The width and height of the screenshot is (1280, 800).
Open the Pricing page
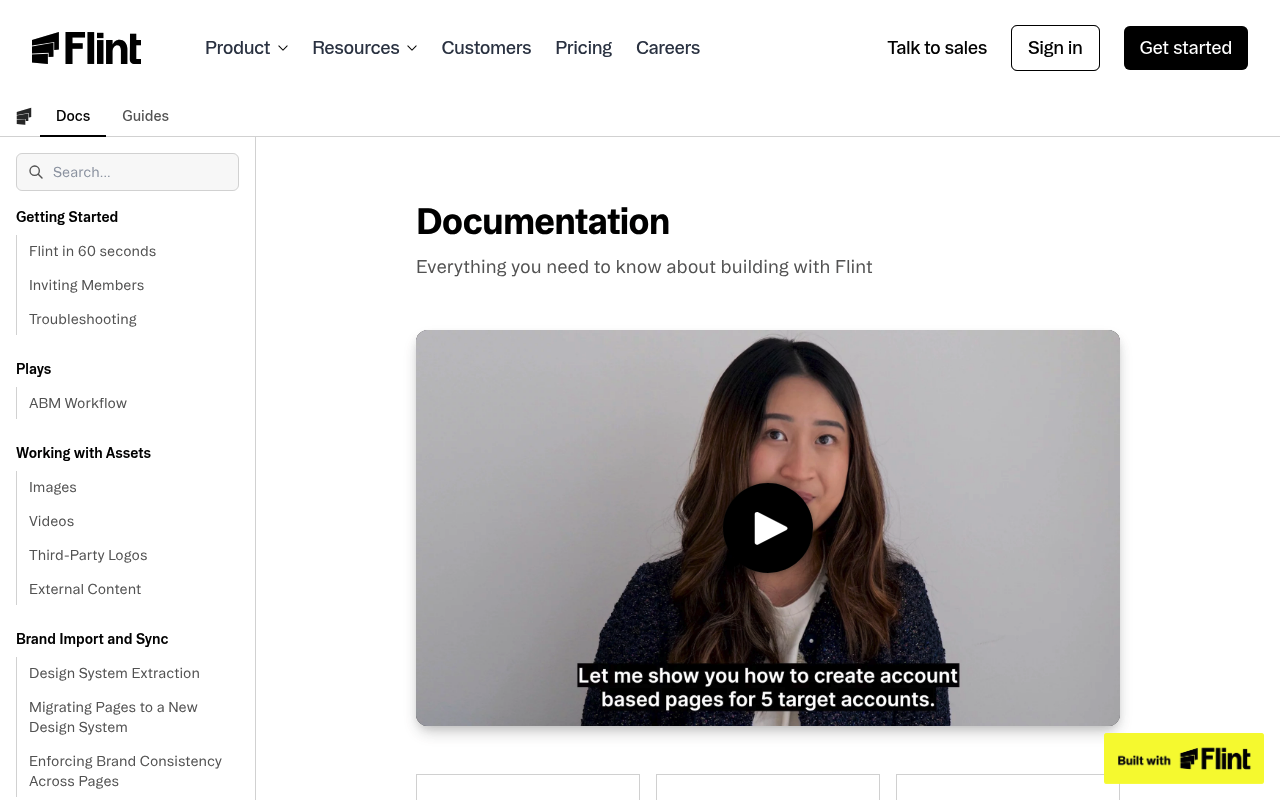[x=583, y=48]
